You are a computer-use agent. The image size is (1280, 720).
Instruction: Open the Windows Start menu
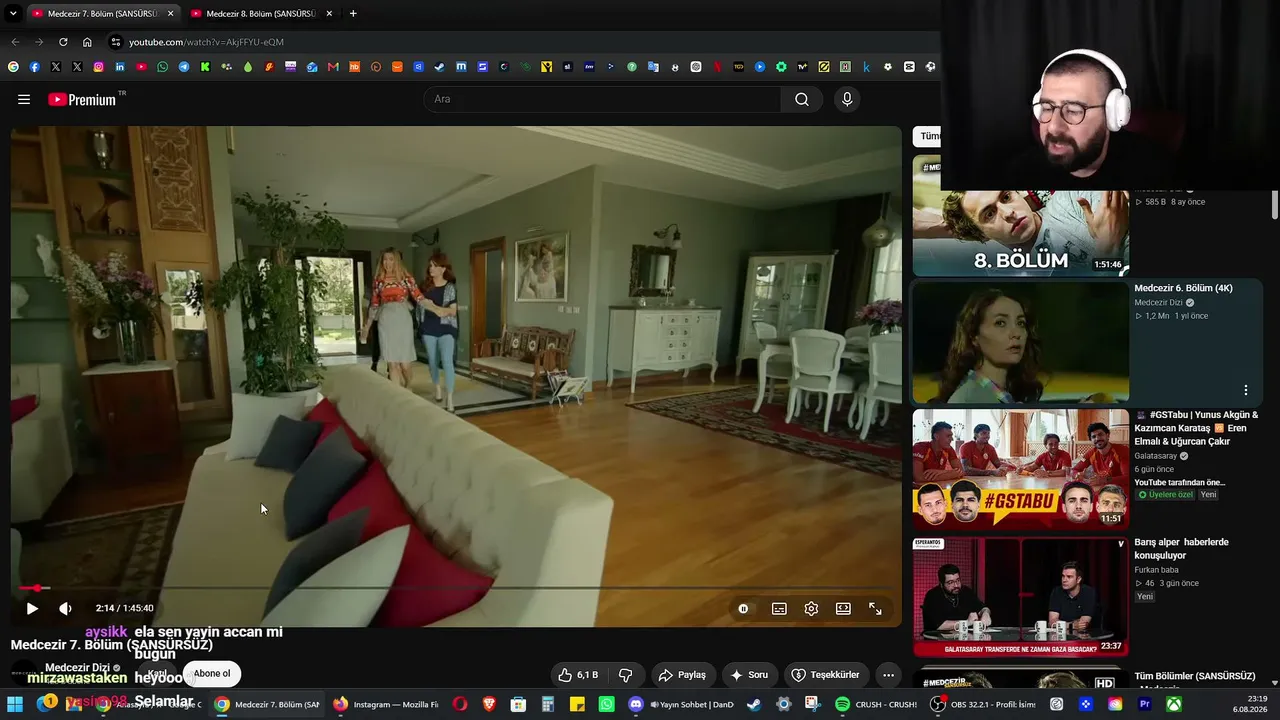pyautogui.click(x=16, y=704)
